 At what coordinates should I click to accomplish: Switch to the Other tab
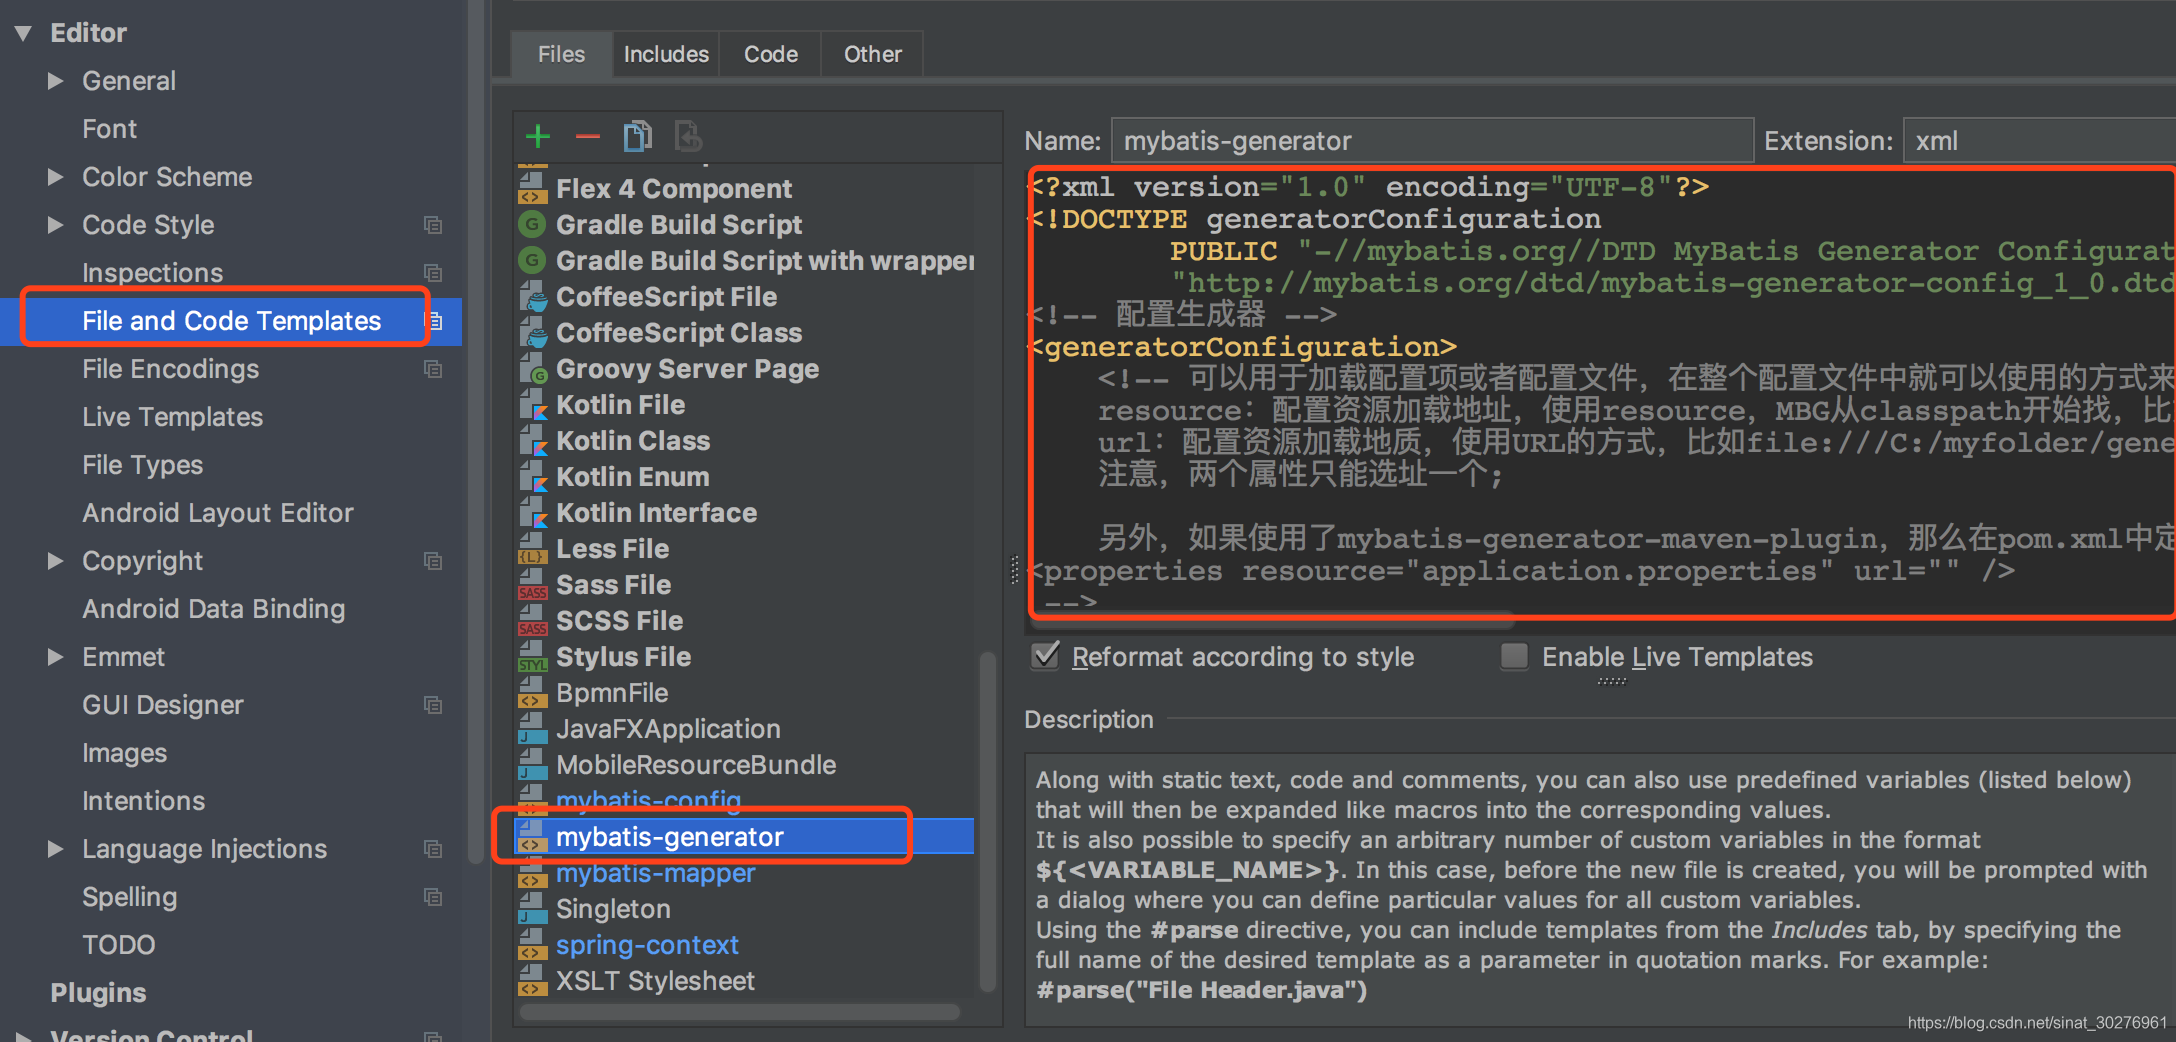pos(873,54)
